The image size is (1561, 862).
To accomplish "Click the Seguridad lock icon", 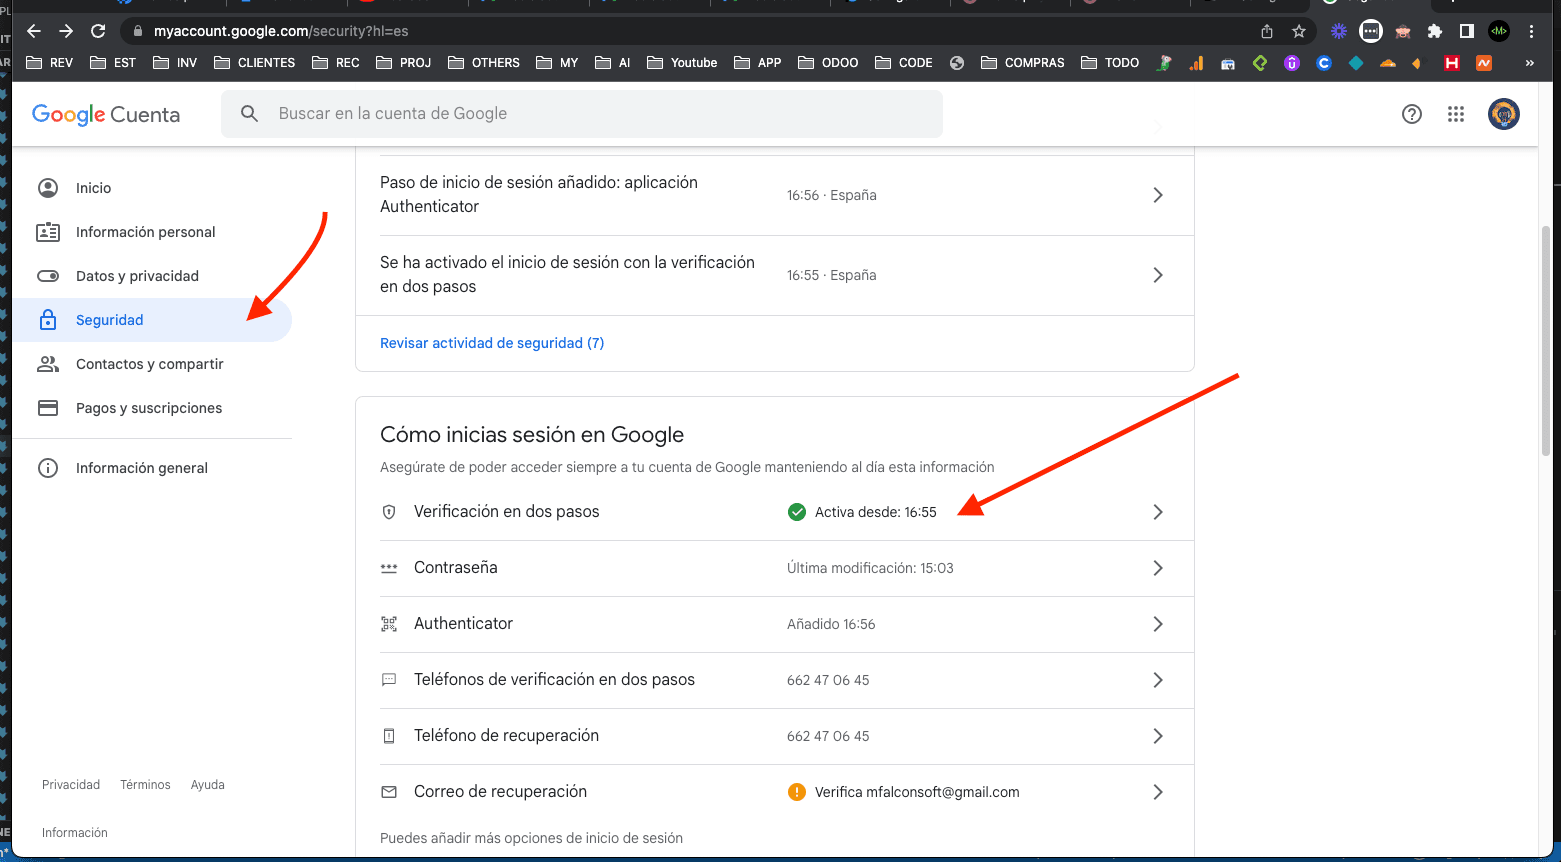I will (x=48, y=320).
